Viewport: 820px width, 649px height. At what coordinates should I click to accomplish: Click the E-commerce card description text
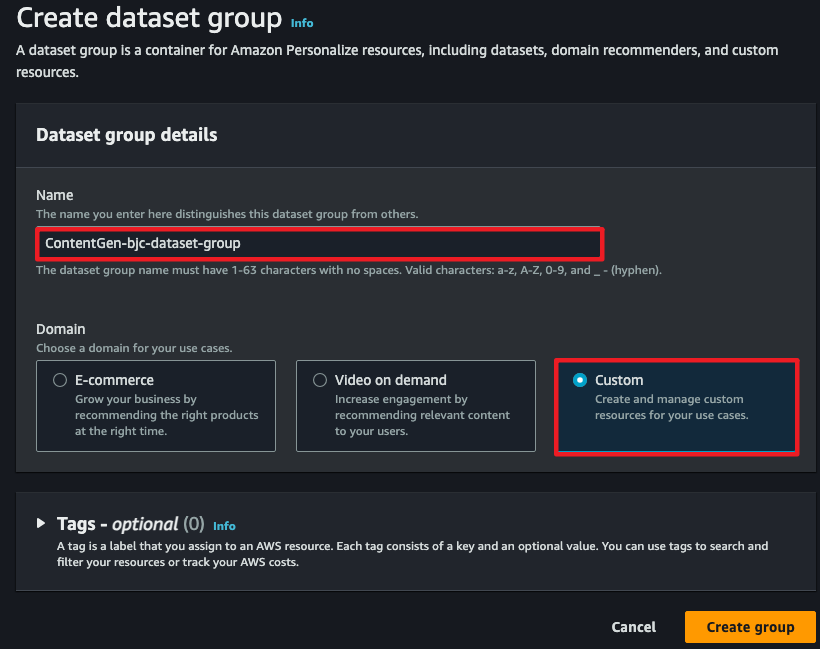(166, 415)
